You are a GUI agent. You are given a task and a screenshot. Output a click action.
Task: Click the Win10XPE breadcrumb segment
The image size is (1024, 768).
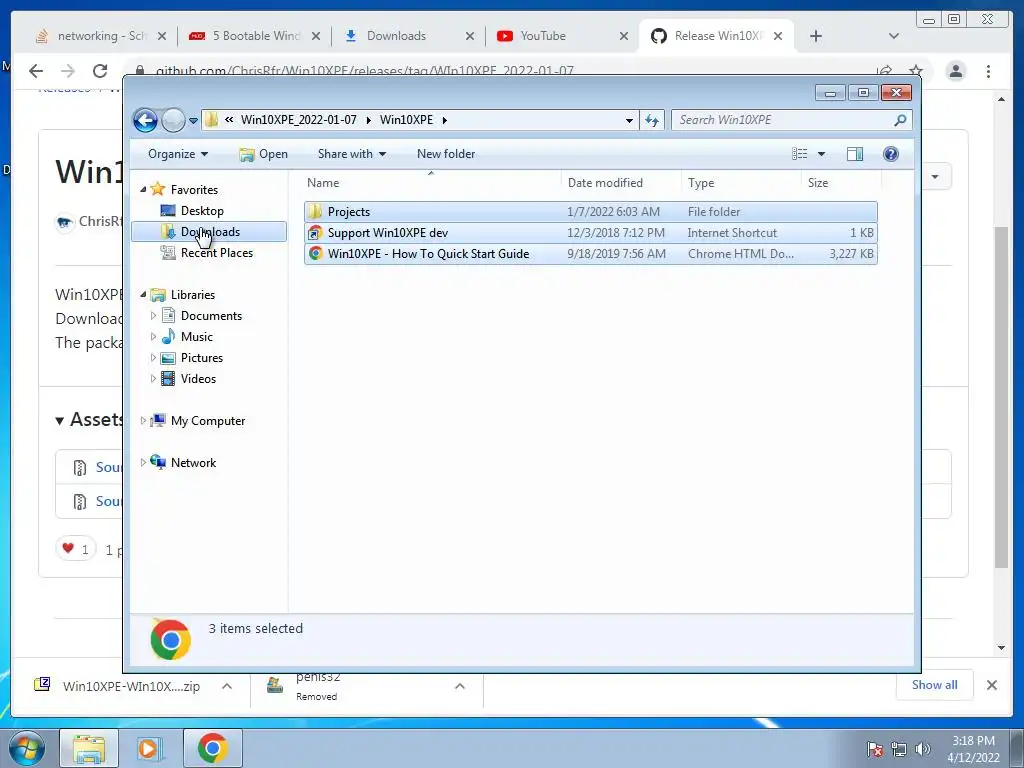pyautogui.click(x=406, y=120)
